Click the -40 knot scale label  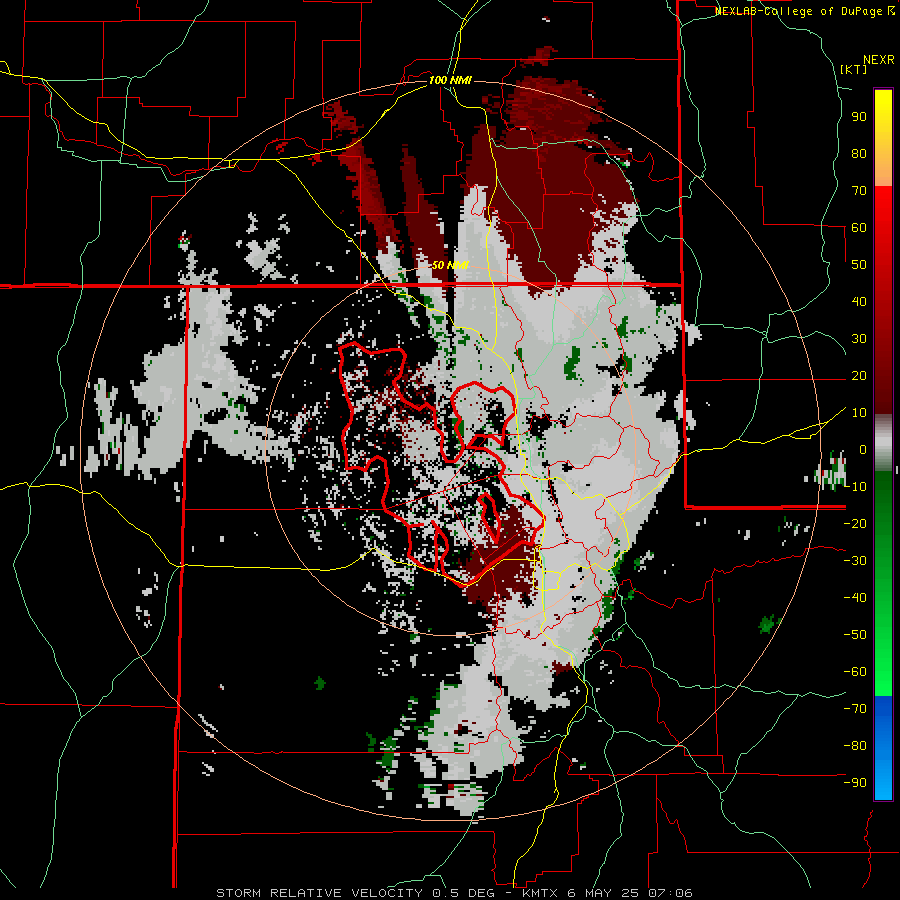pos(855,598)
